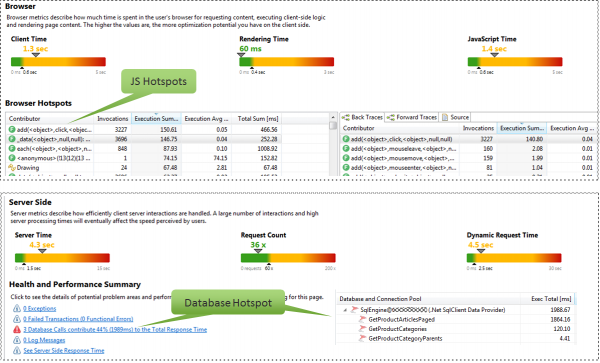Click icon beside GetProductCategories
This screenshot has width=600, height=363.
(362, 329)
